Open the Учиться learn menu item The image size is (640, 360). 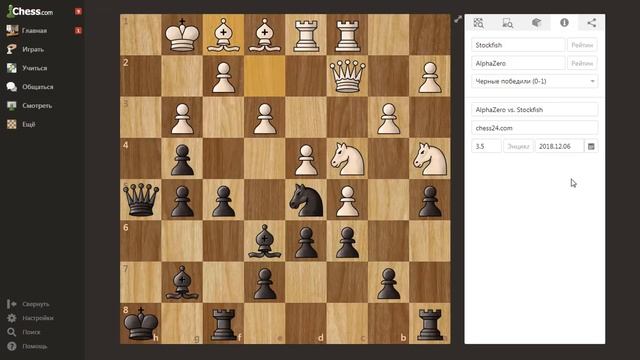click(x=35, y=68)
